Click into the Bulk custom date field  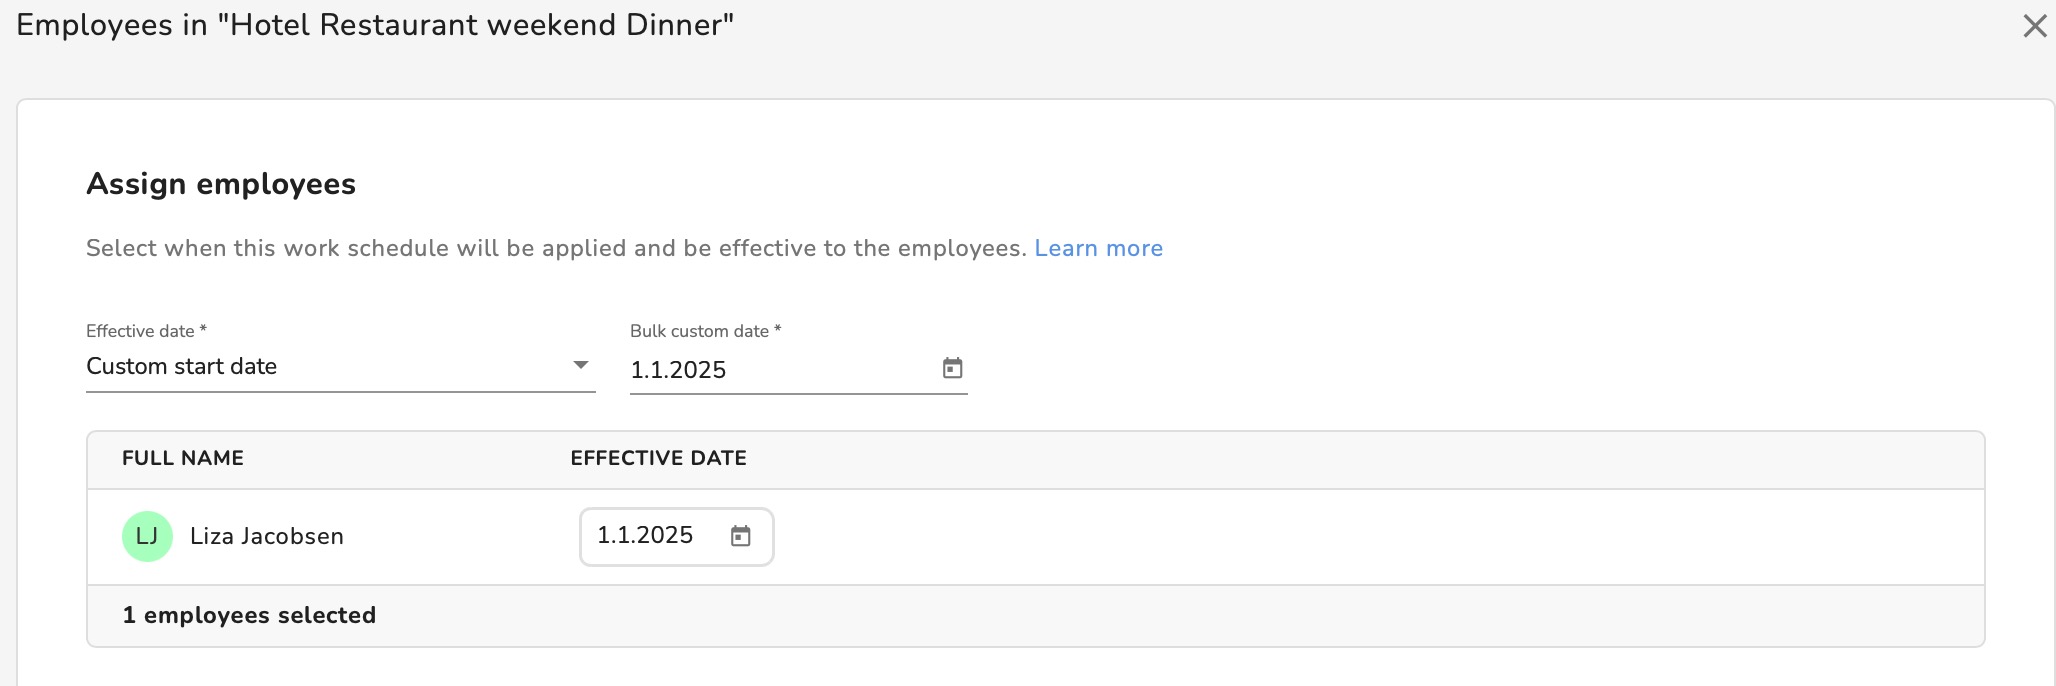(x=798, y=369)
